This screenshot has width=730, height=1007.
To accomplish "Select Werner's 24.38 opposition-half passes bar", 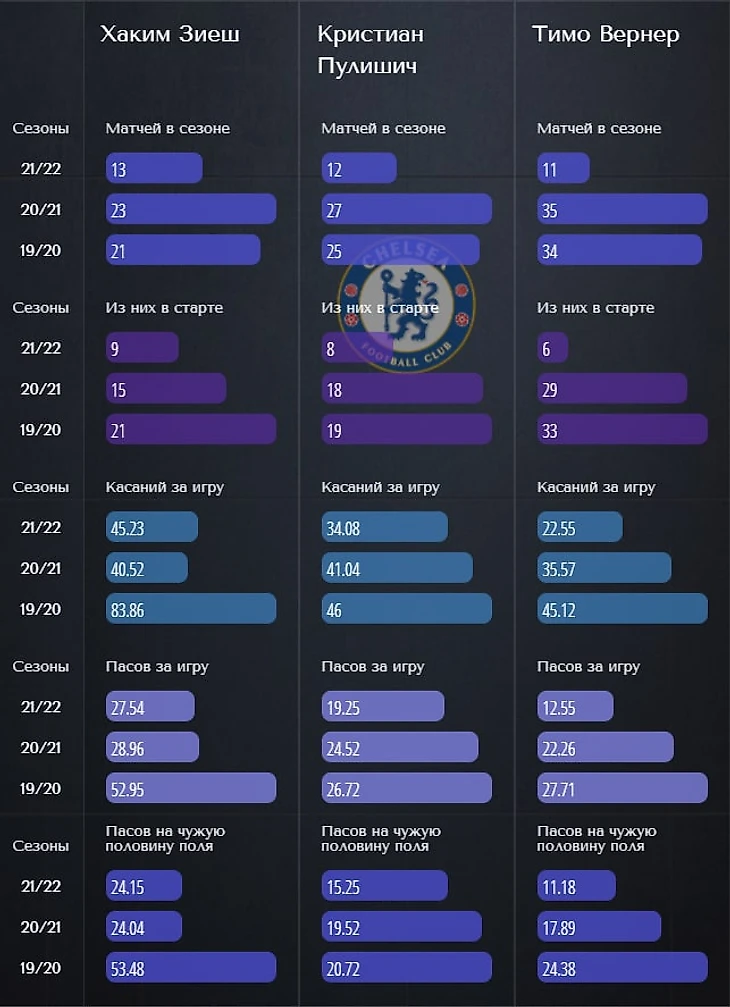I will [x=621, y=967].
